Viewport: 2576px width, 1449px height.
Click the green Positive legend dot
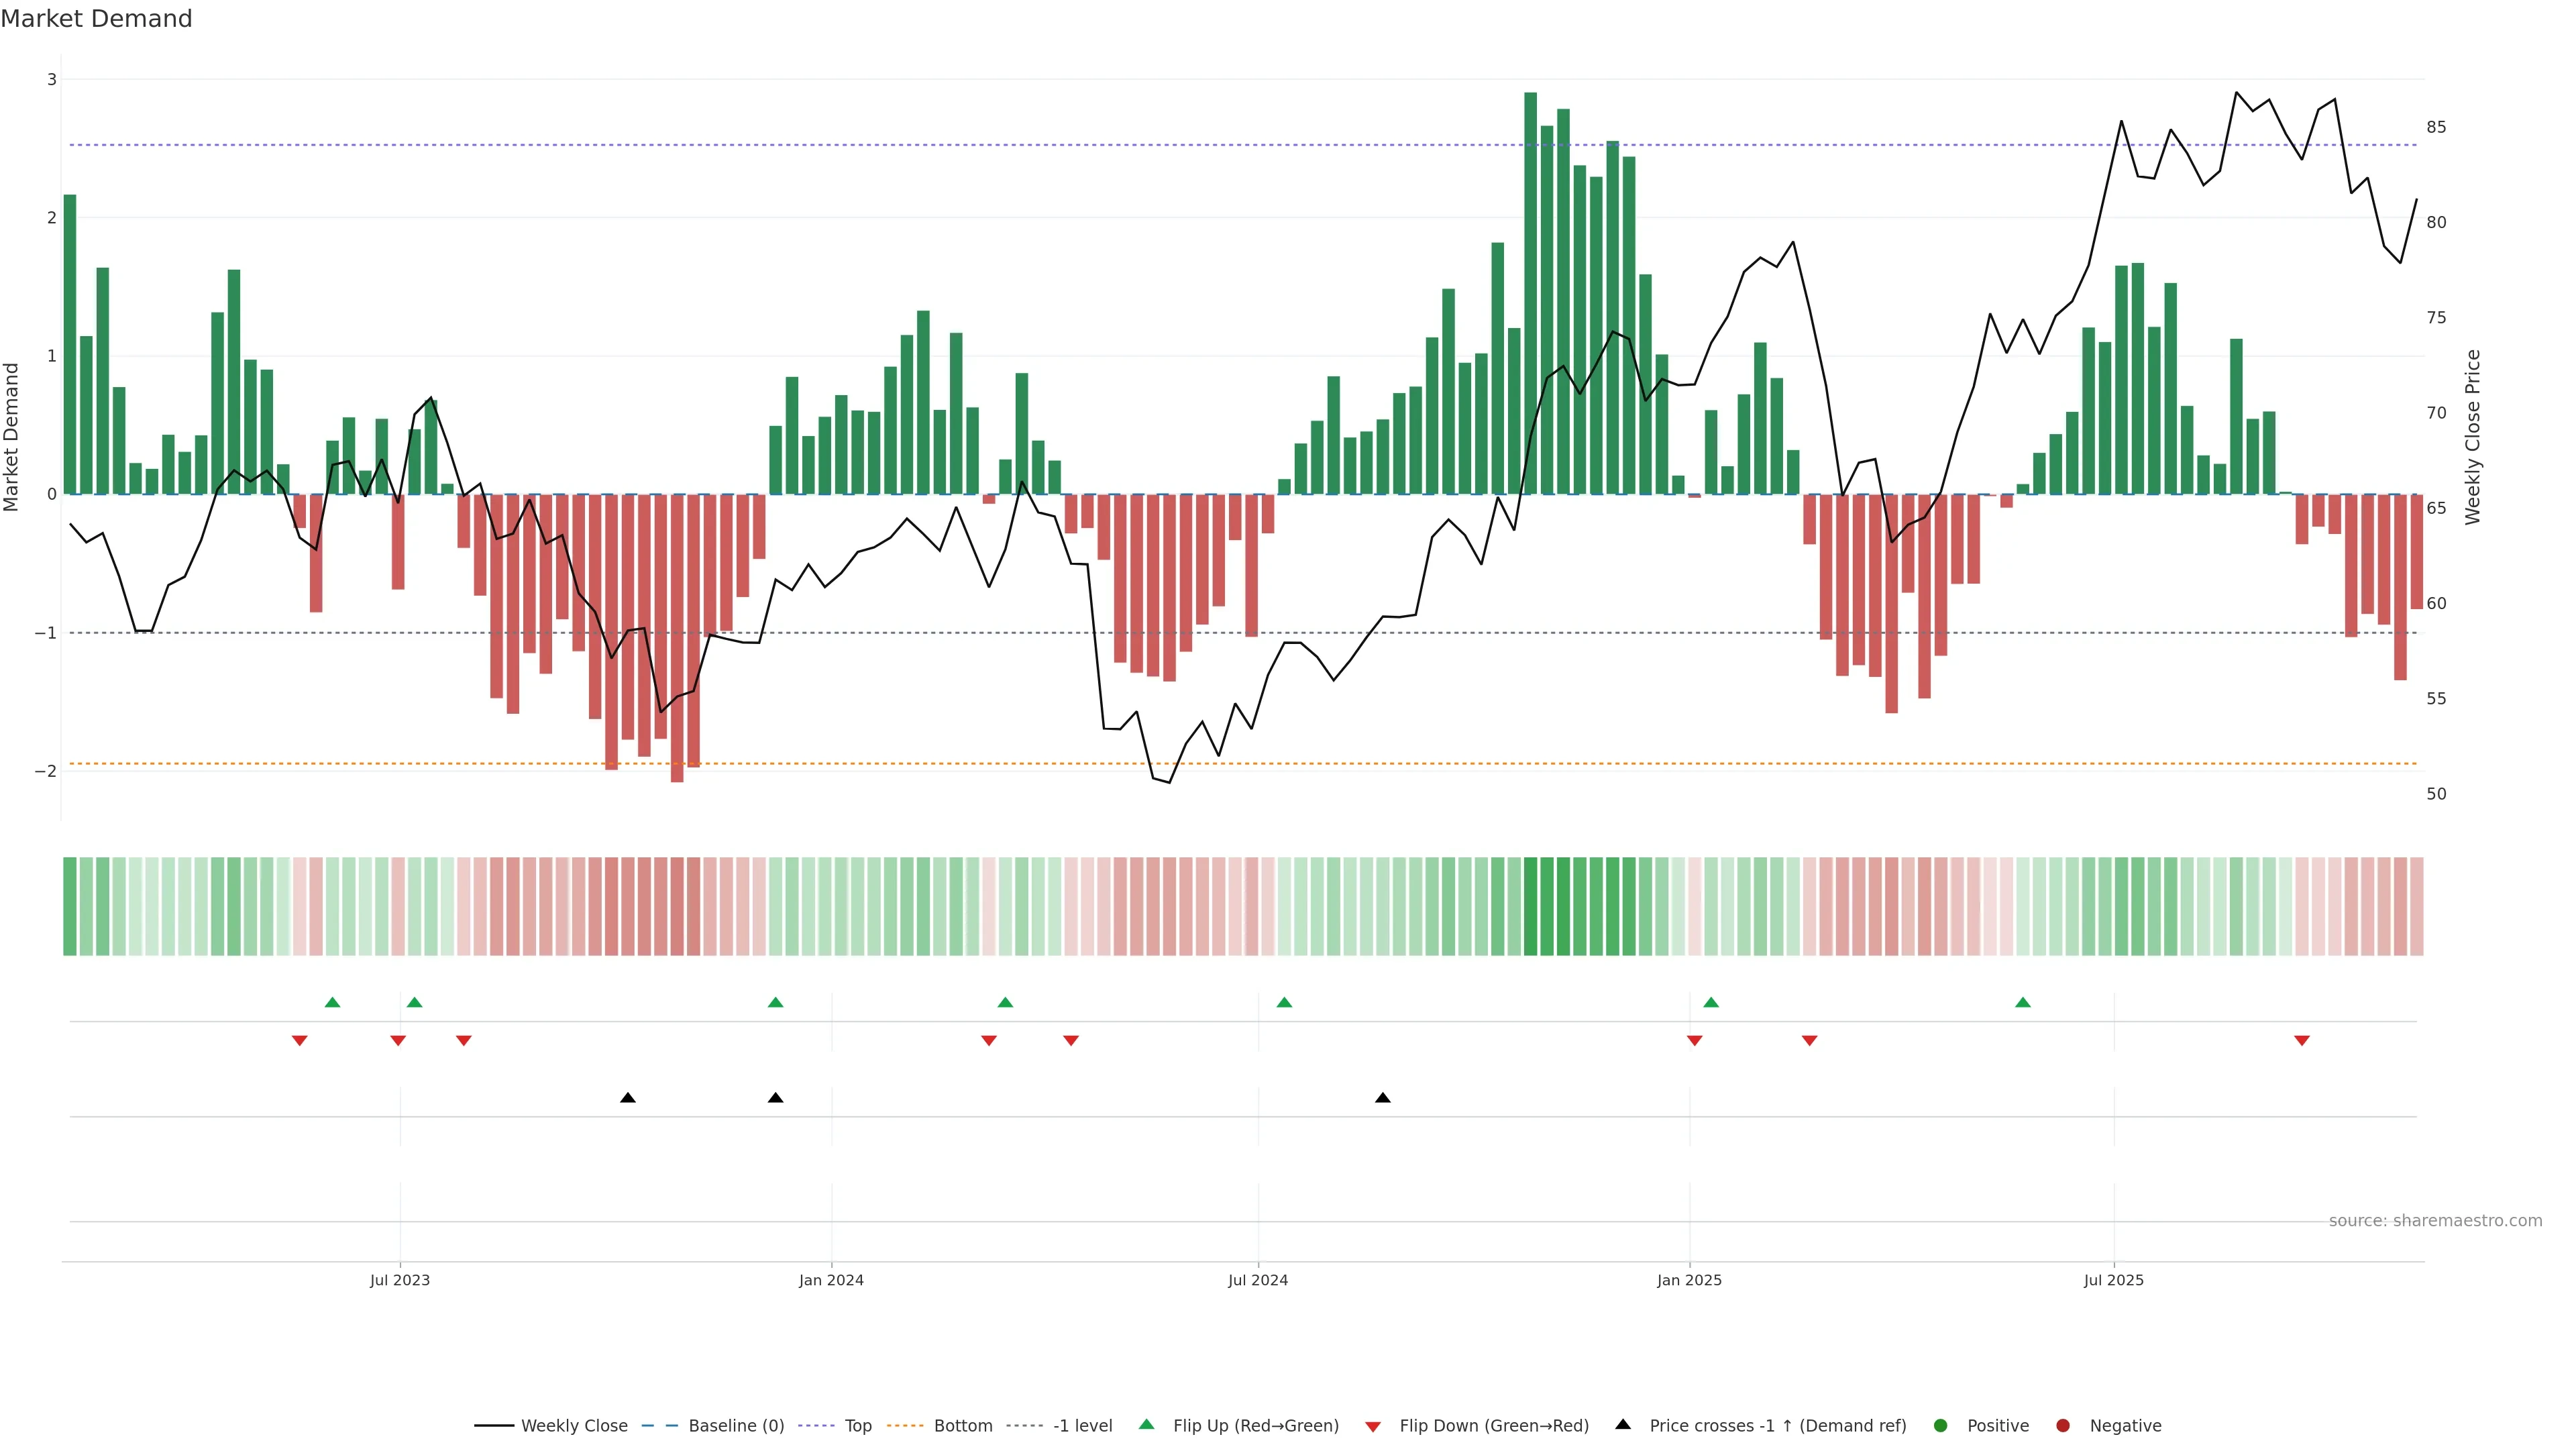[x=1941, y=1426]
